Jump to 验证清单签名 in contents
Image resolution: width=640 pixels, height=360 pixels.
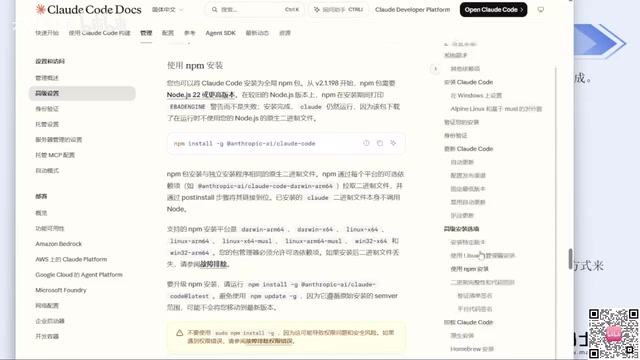click(x=474, y=296)
